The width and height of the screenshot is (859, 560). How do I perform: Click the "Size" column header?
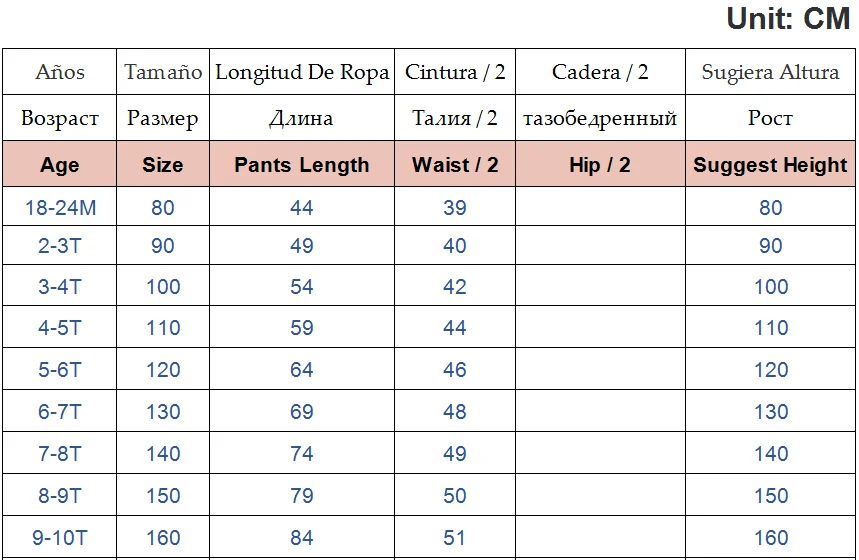(163, 165)
